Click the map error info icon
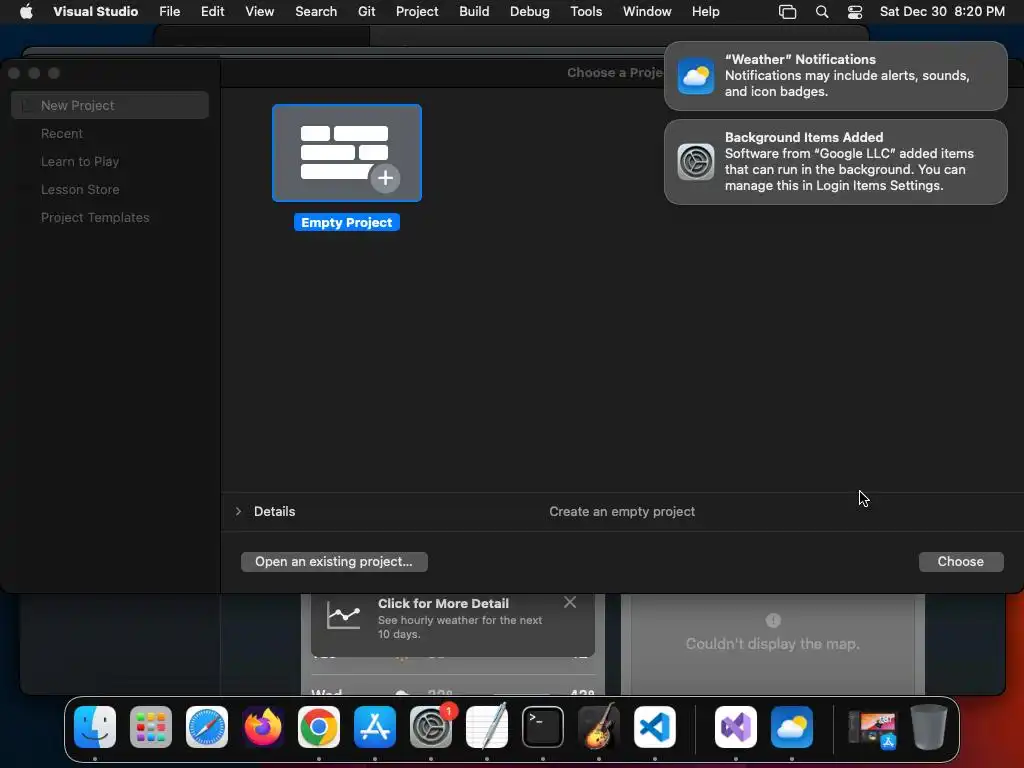 [x=773, y=620]
